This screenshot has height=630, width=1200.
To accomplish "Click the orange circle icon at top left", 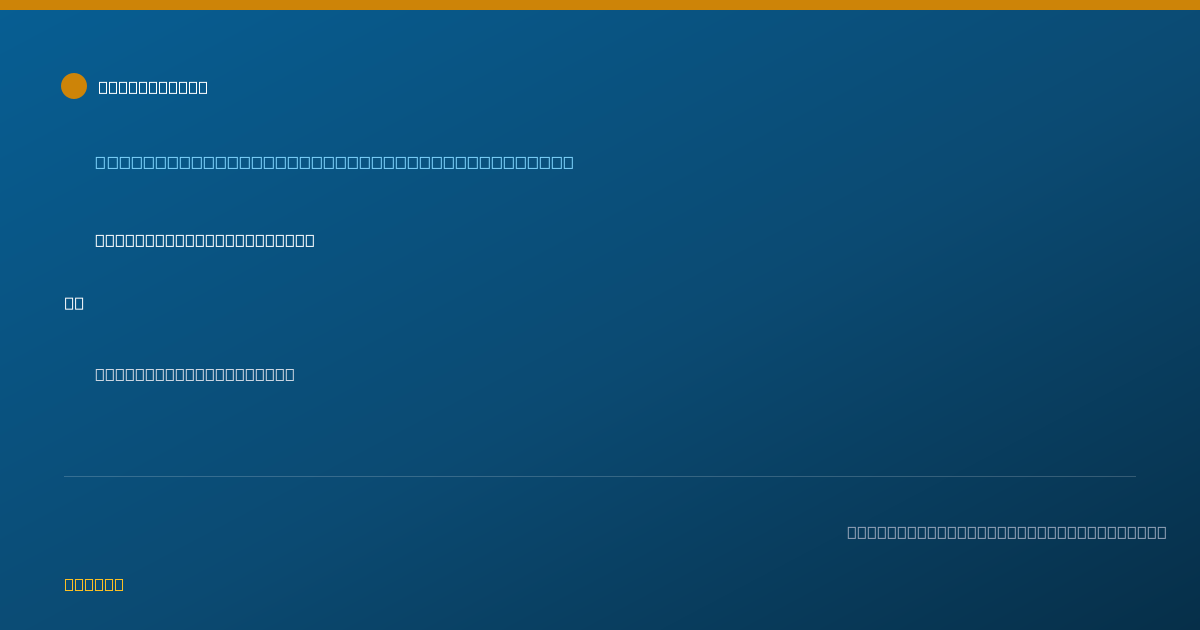I will [74, 86].
